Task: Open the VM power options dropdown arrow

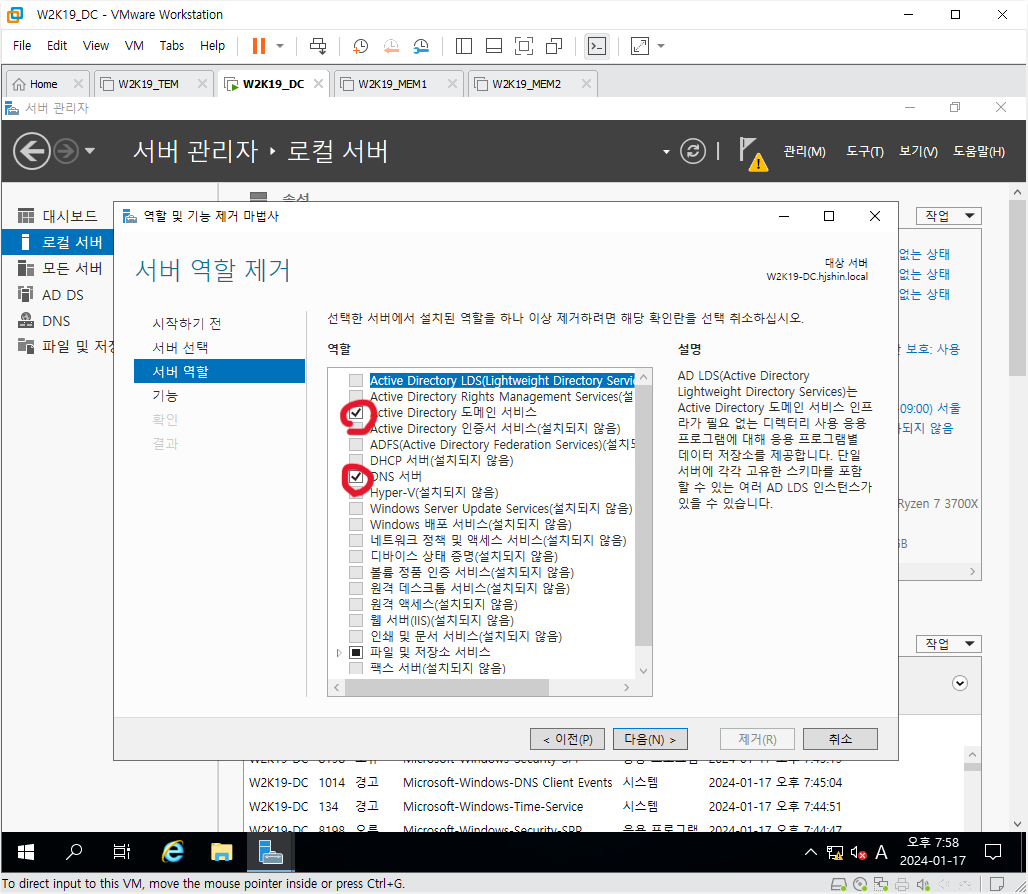Action: pyautogui.click(x=280, y=46)
